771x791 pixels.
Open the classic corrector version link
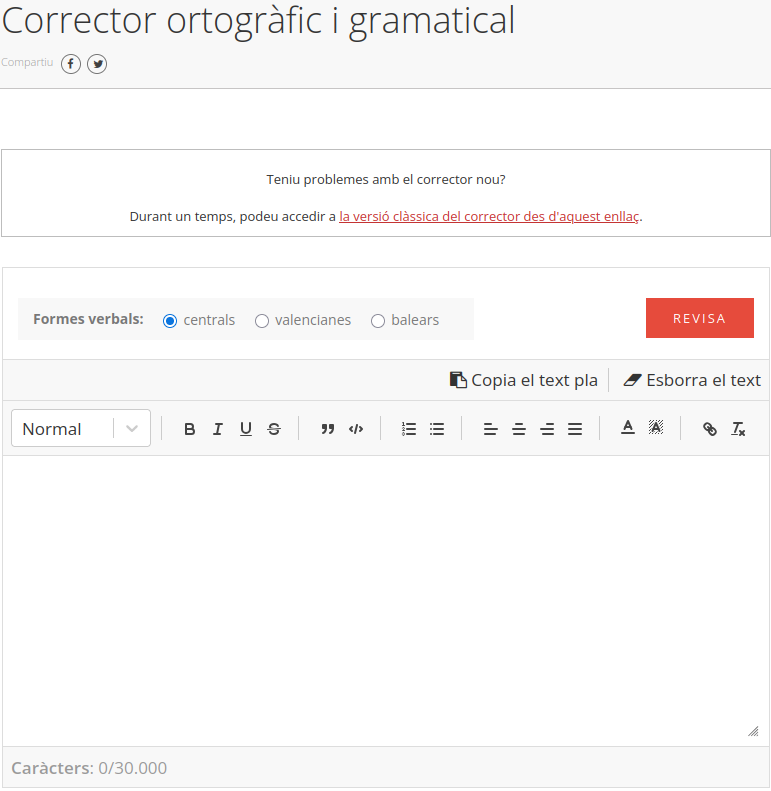pos(489,216)
